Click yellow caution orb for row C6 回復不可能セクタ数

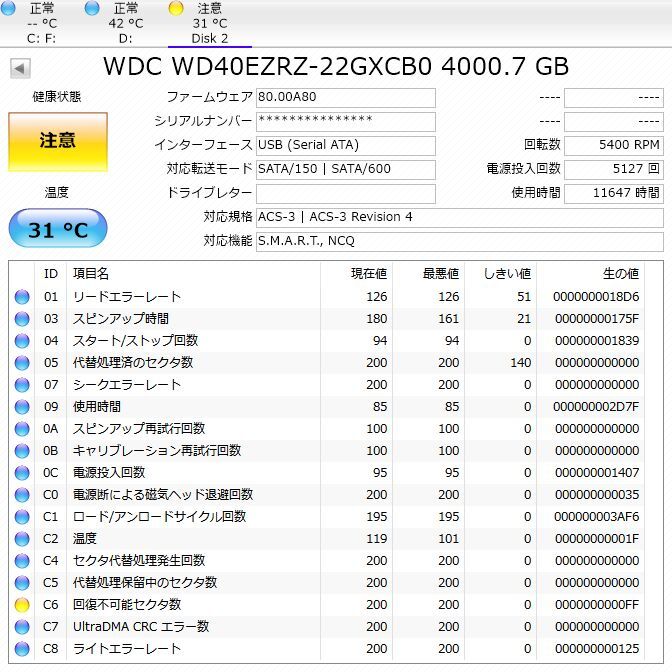click(22, 605)
